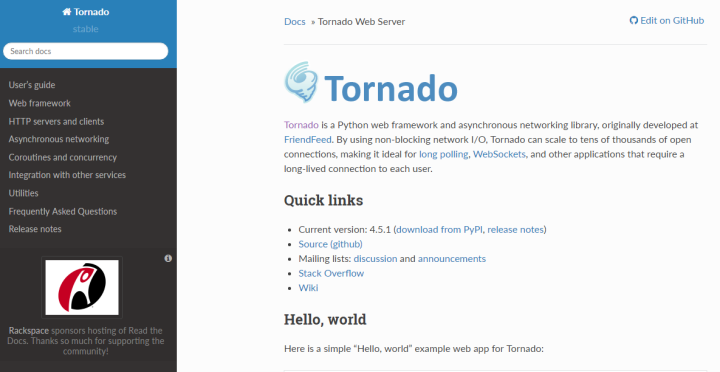Click the Tornado Web Server breadcrumb text
The height and width of the screenshot is (372, 720).
click(x=361, y=22)
